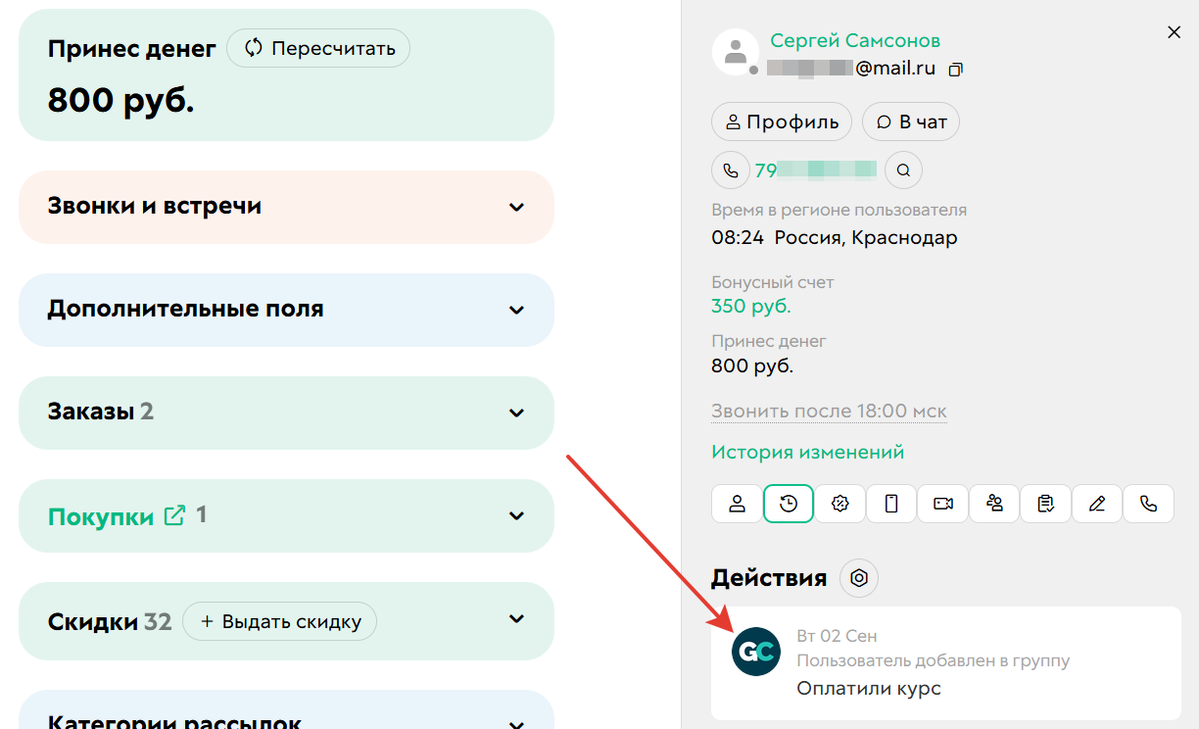Open the discounts badge icon panel
1199x729 pixels.
(x=840, y=504)
